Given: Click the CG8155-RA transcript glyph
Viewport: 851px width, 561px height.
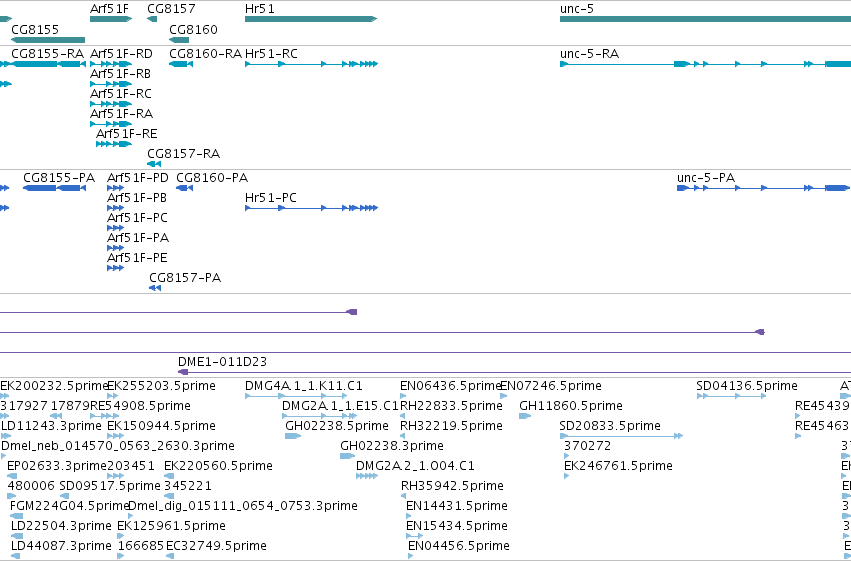Looking at the screenshot, I should 48,64.
